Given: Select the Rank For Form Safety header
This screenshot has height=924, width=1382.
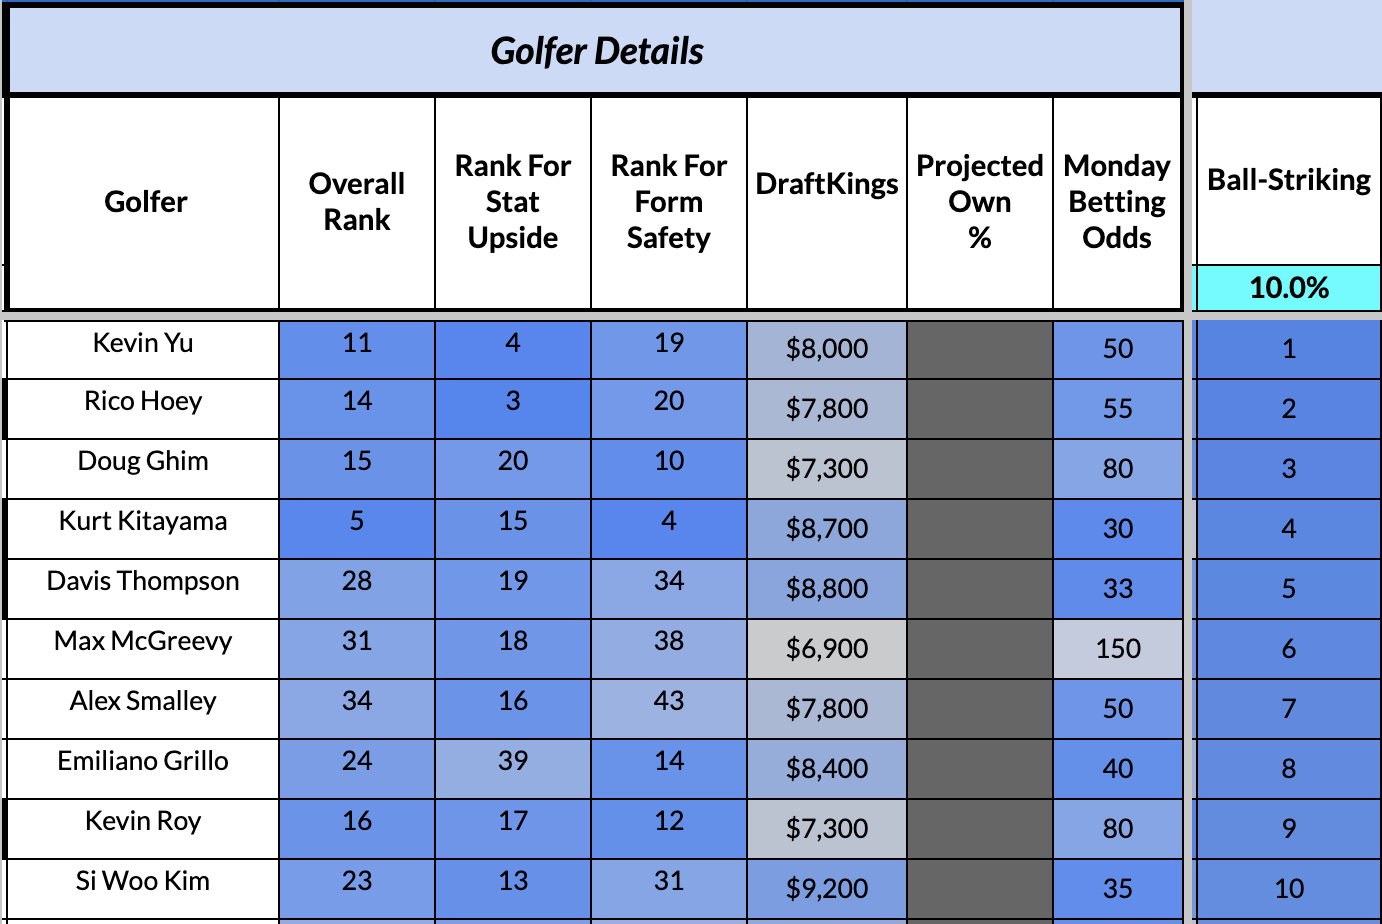Looking at the screenshot, I should point(669,203).
